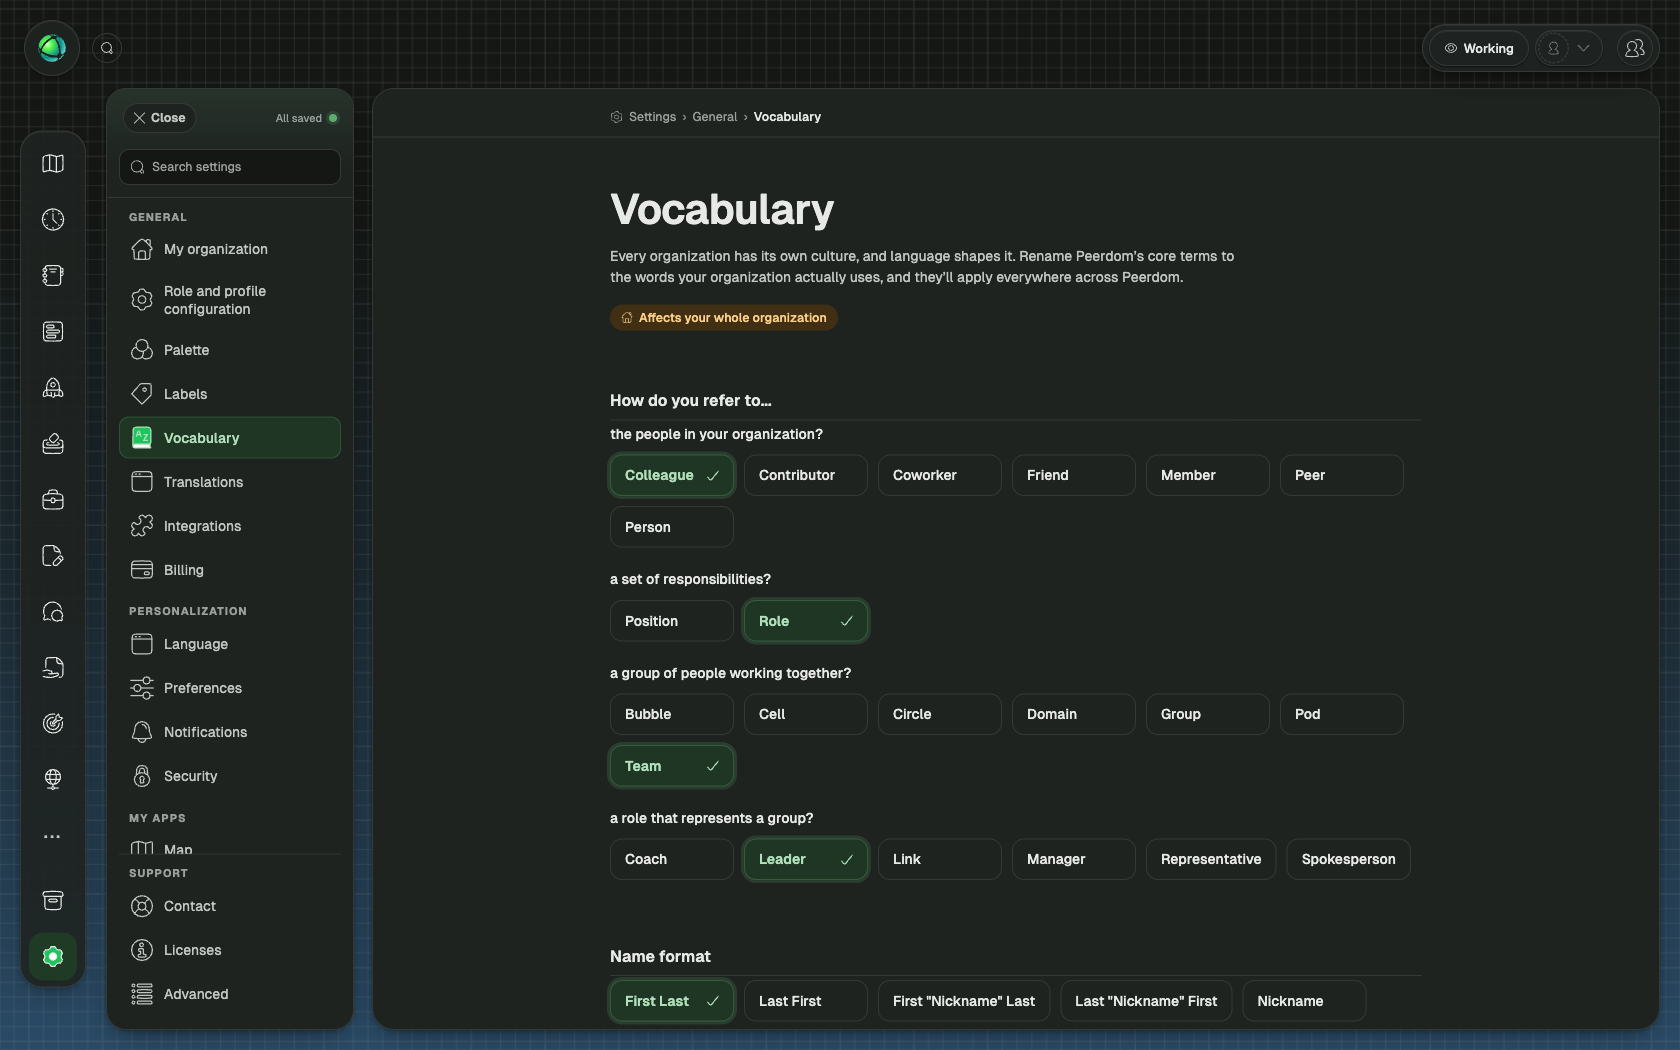Open the archive box icon in rail
Image resolution: width=1680 pixels, height=1050 pixels.
(x=53, y=900)
